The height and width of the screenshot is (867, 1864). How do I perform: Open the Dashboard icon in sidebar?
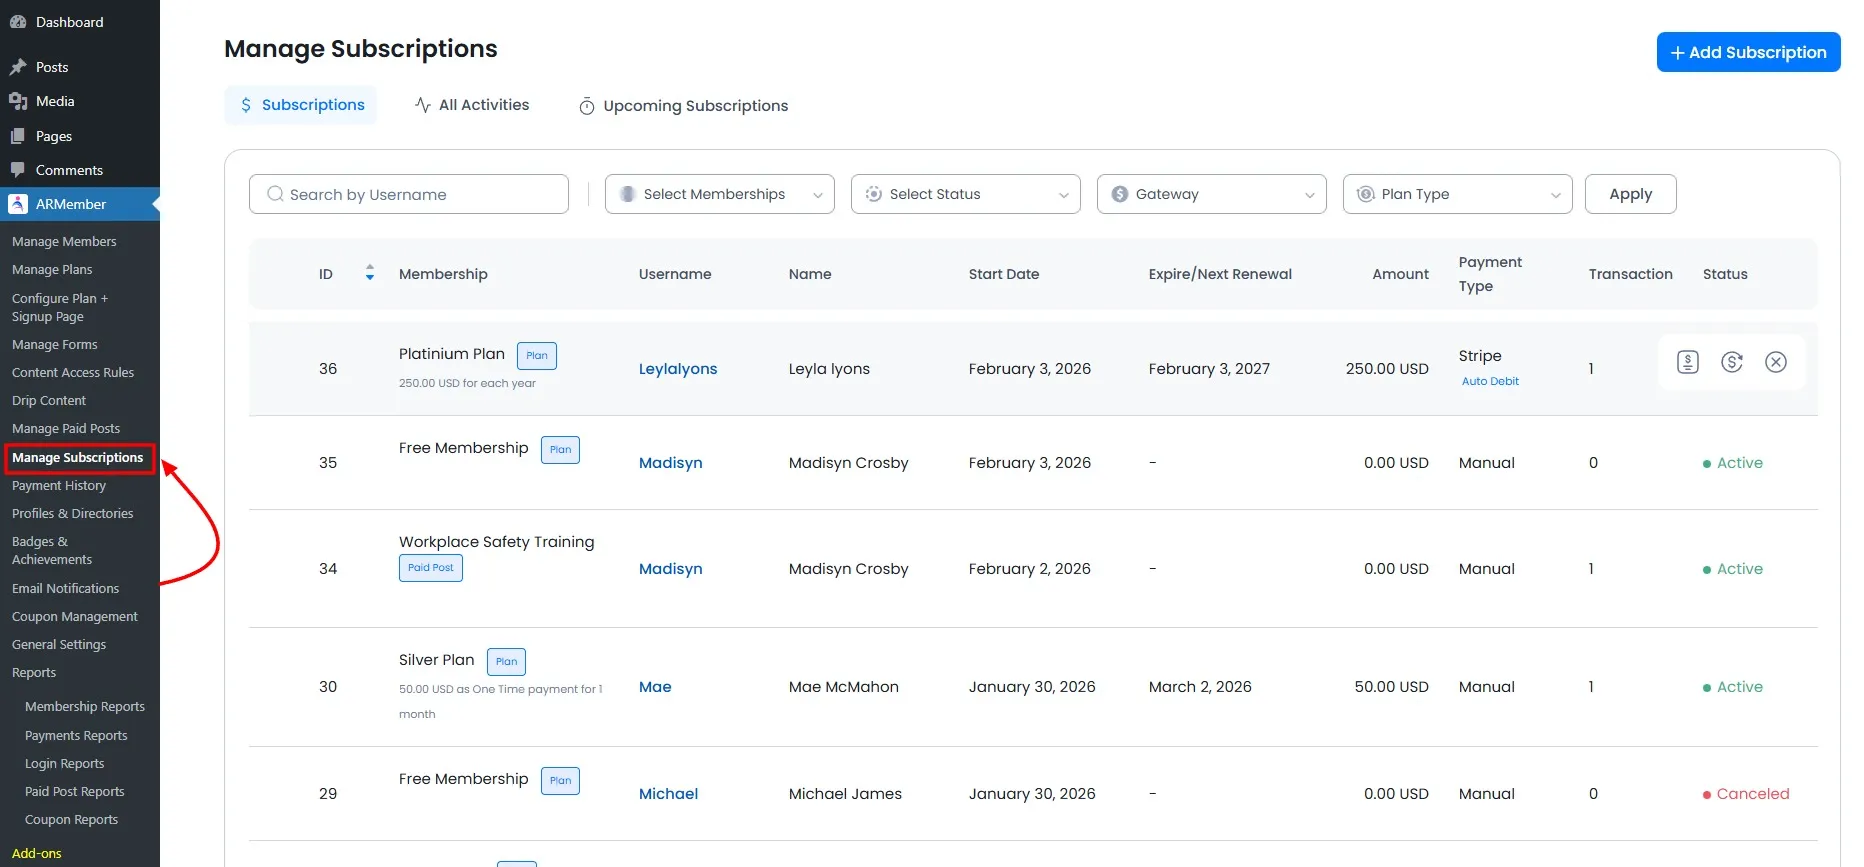point(18,22)
